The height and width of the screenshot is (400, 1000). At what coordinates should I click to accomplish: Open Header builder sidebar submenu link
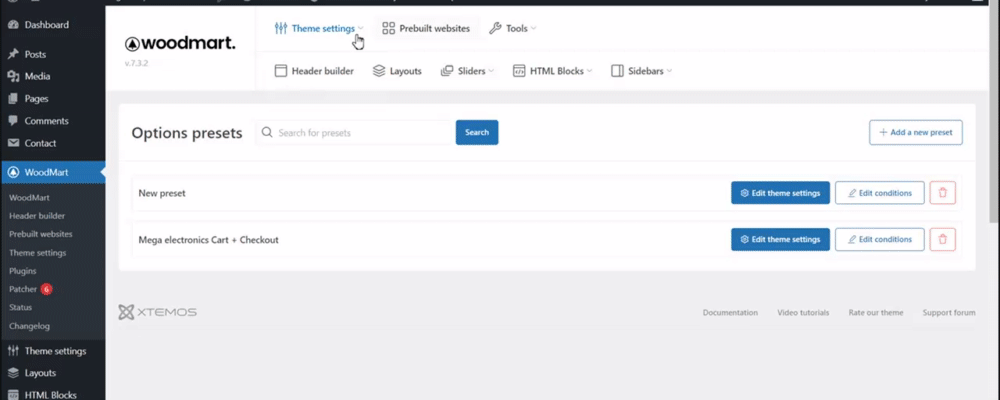click(37, 216)
